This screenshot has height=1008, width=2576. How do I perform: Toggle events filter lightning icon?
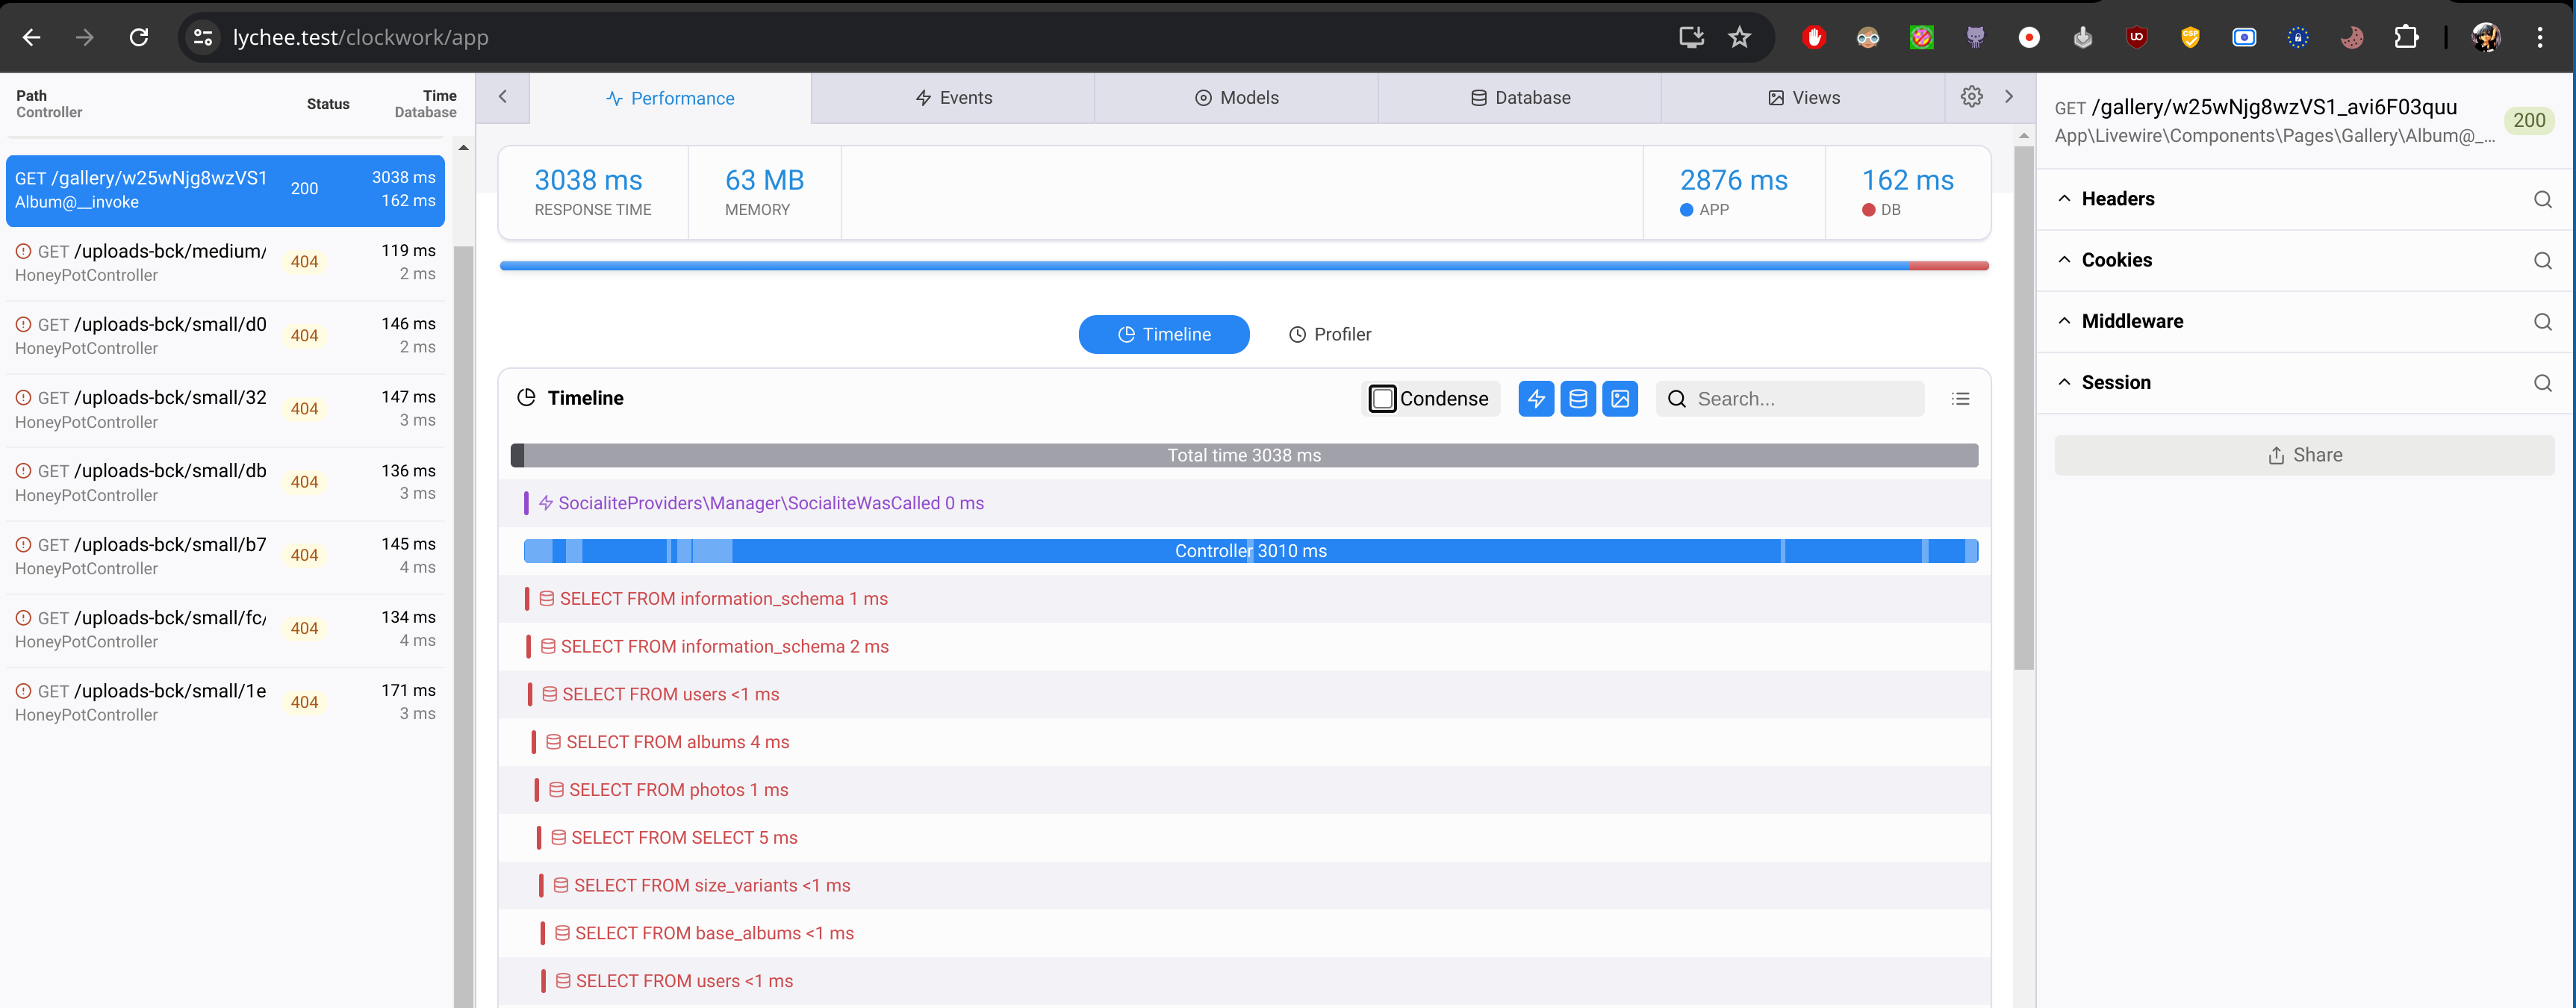pyautogui.click(x=1536, y=399)
